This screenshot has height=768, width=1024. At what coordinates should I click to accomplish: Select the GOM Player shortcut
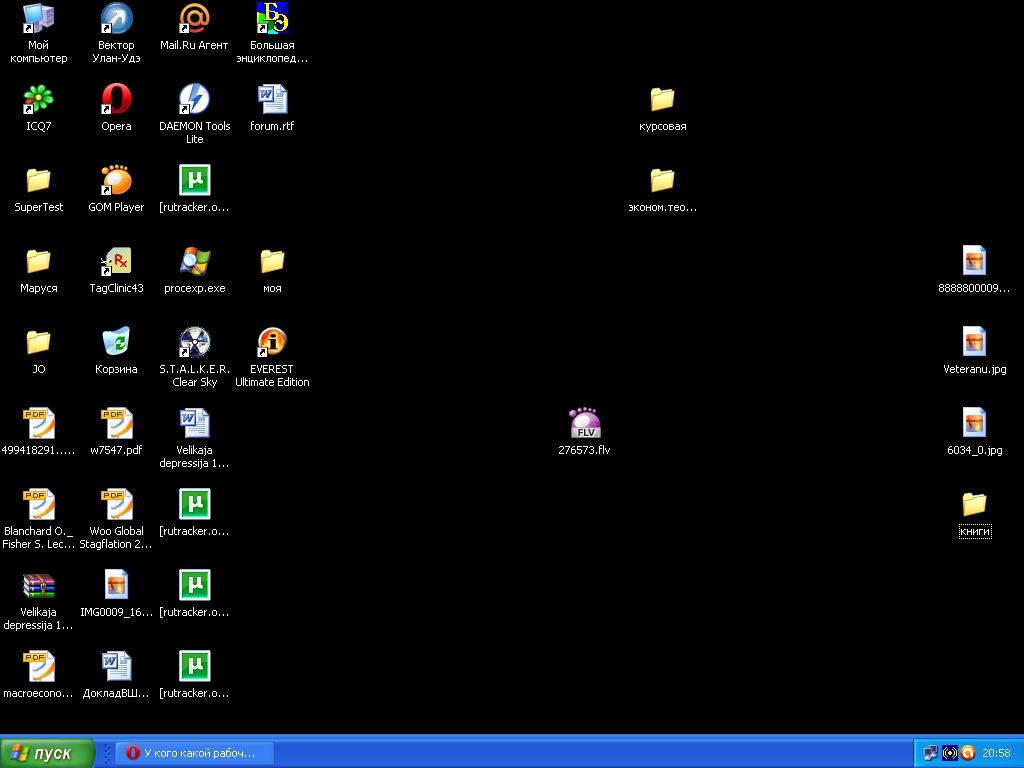116,181
